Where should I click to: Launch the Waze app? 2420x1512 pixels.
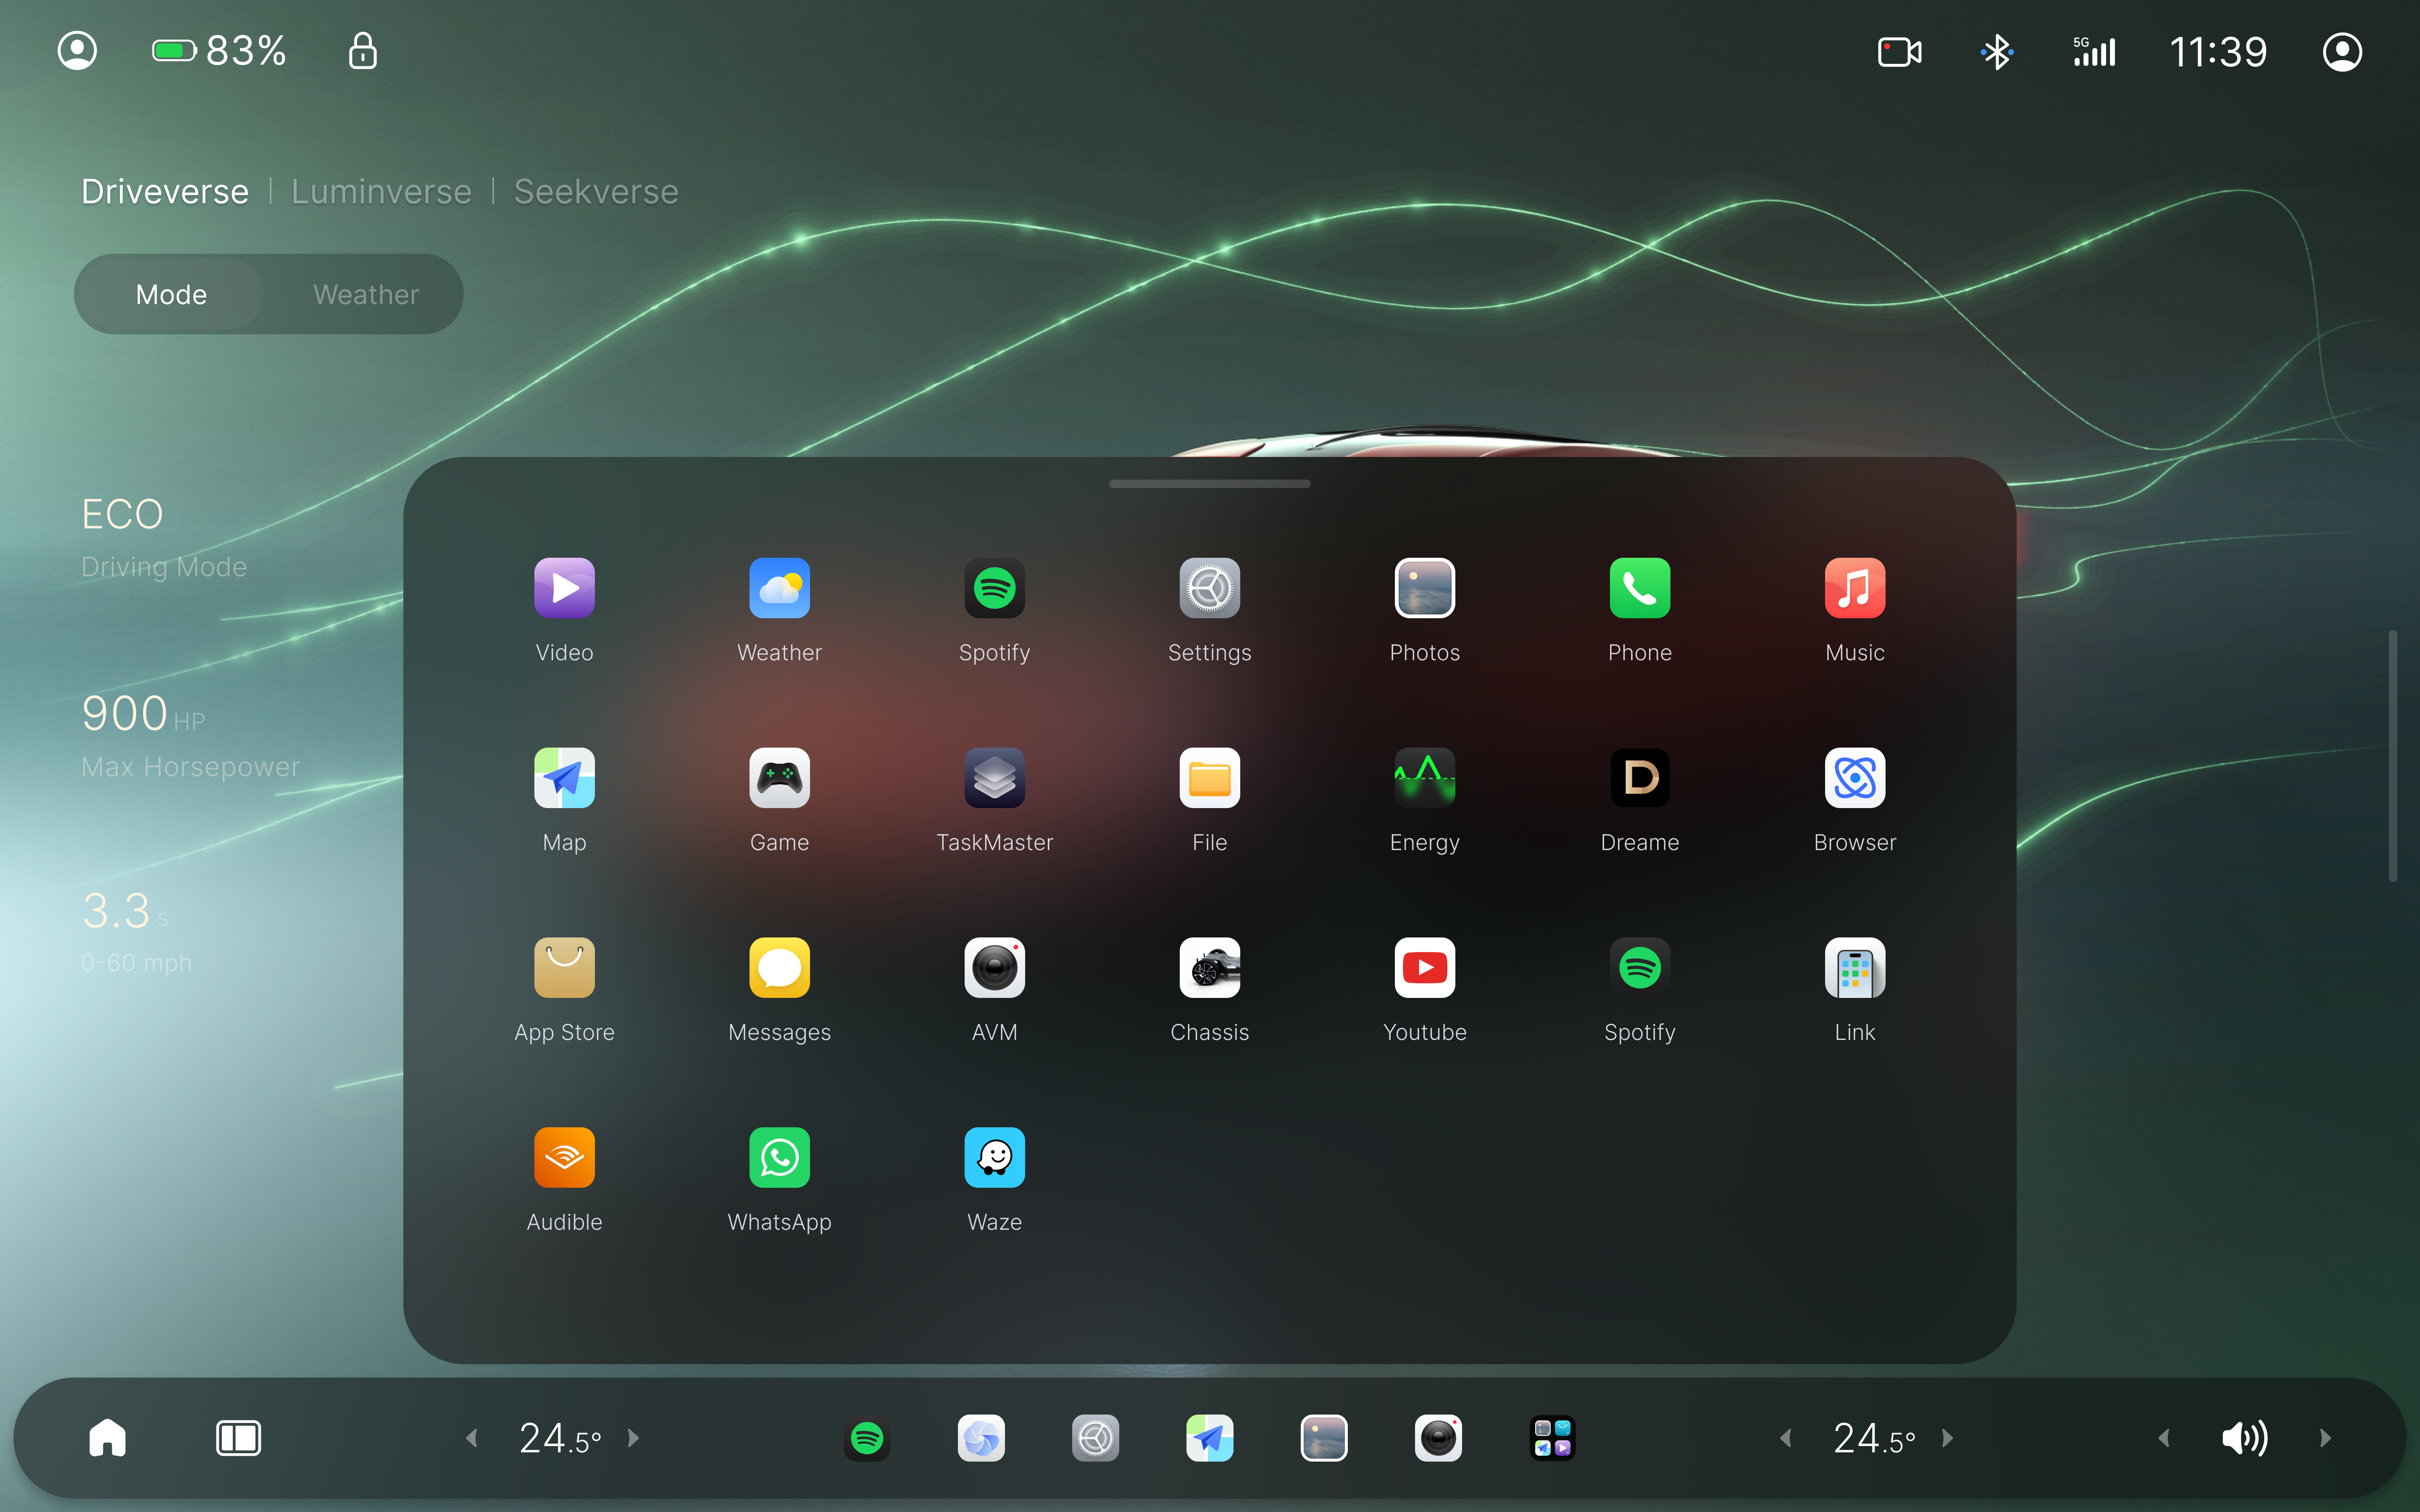coord(994,1158)
